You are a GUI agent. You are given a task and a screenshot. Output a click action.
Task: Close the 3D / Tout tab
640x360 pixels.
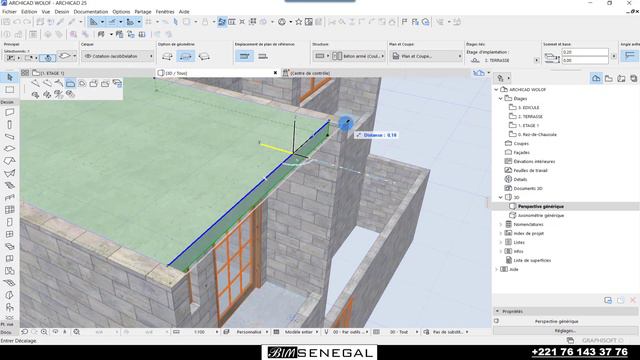click(x=275, y=73)
